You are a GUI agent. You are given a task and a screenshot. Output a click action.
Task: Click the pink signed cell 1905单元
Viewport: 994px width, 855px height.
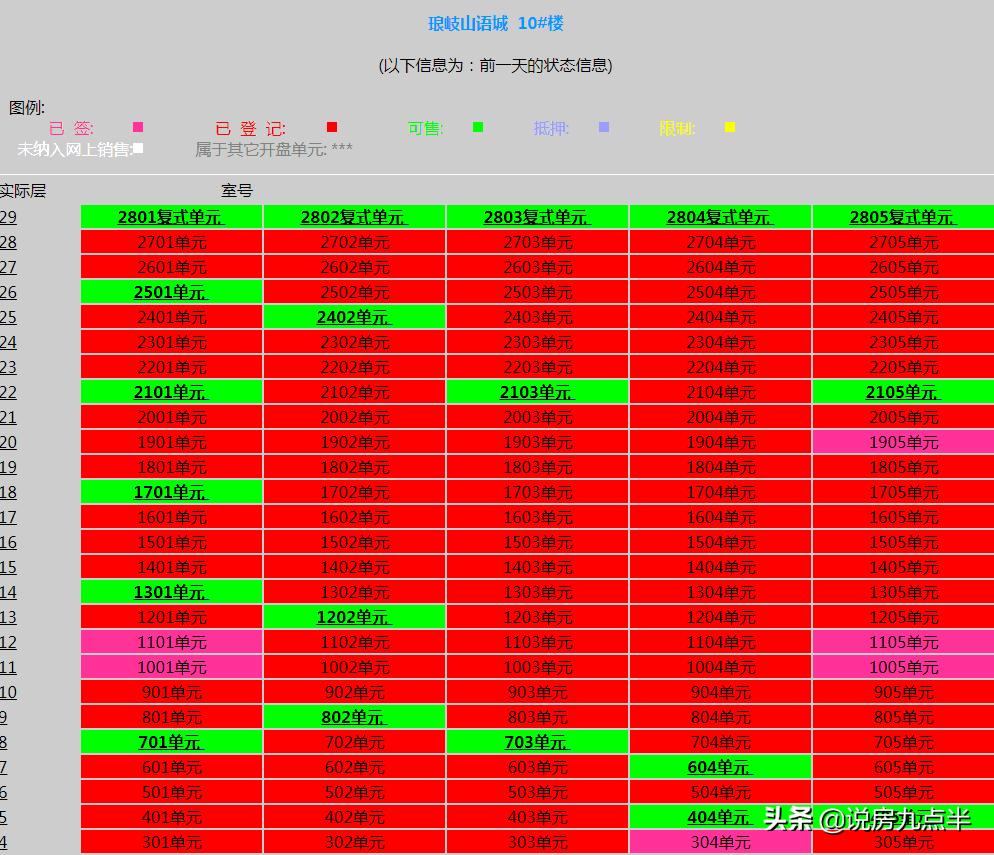pyautogui.click(x=903, y=442)
